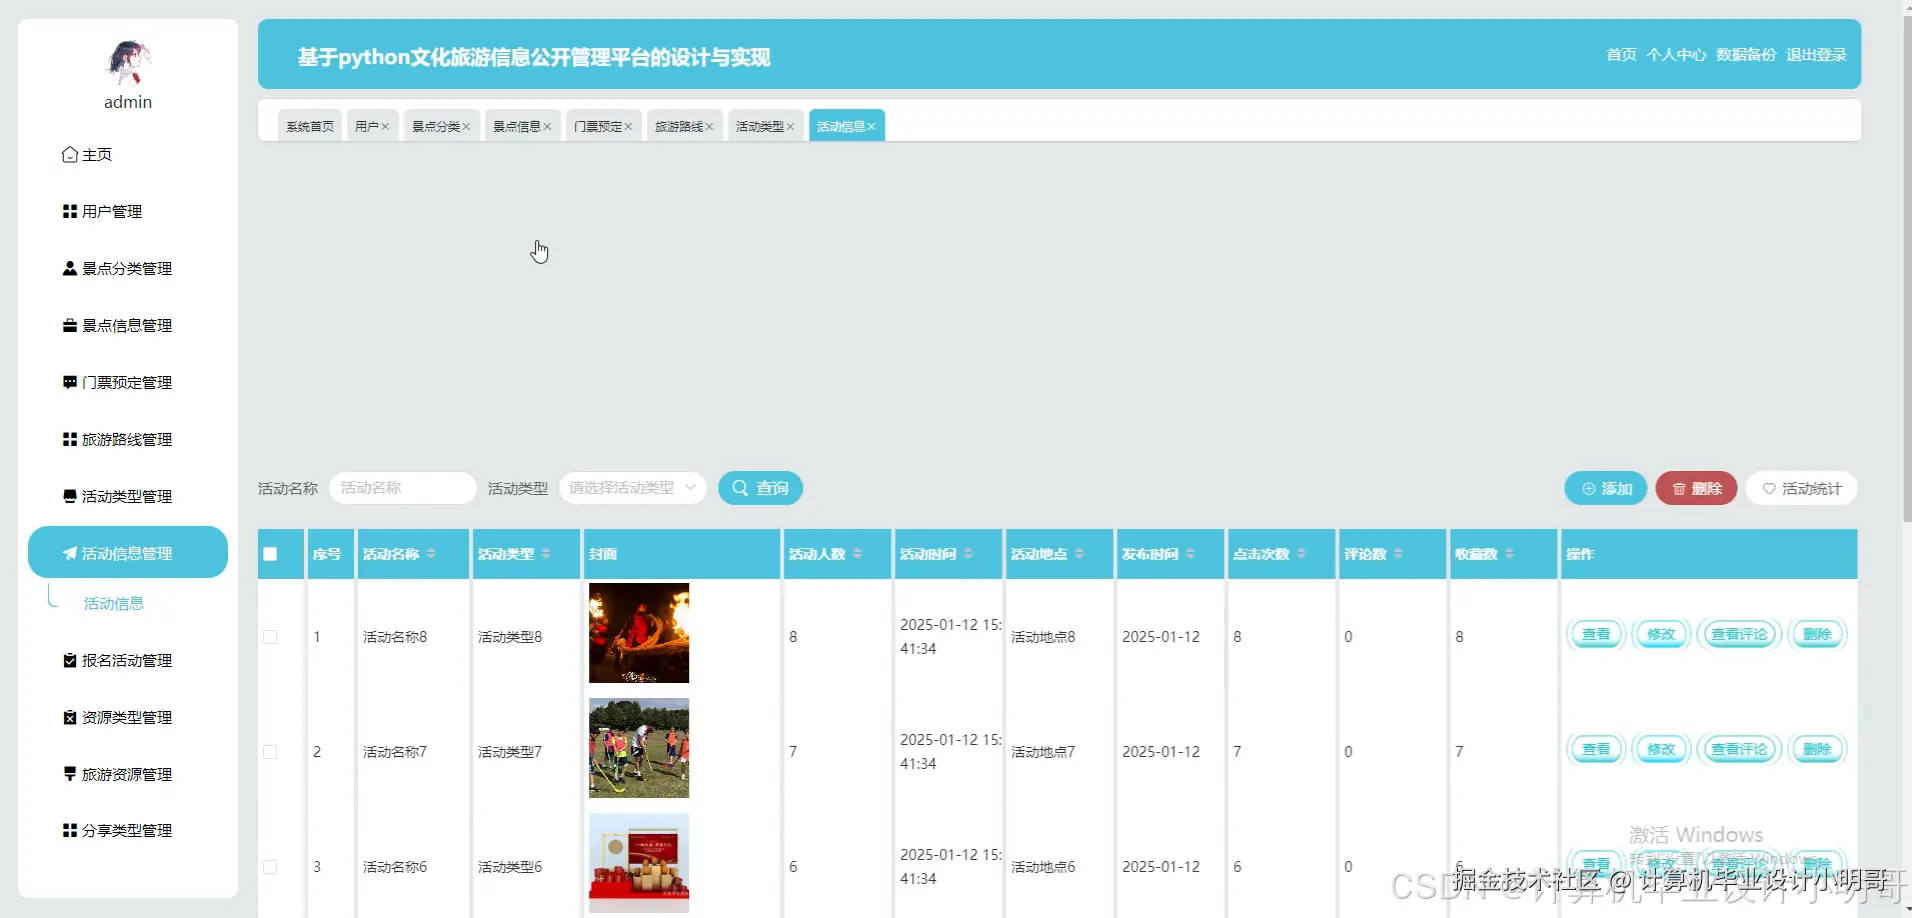Click the 添加 button

click(x=1606, y=488)
